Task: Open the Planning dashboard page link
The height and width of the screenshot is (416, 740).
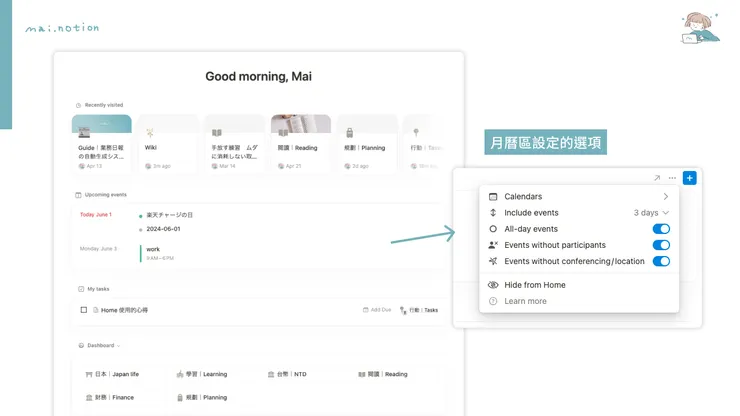Action: [x=202, y=398]
